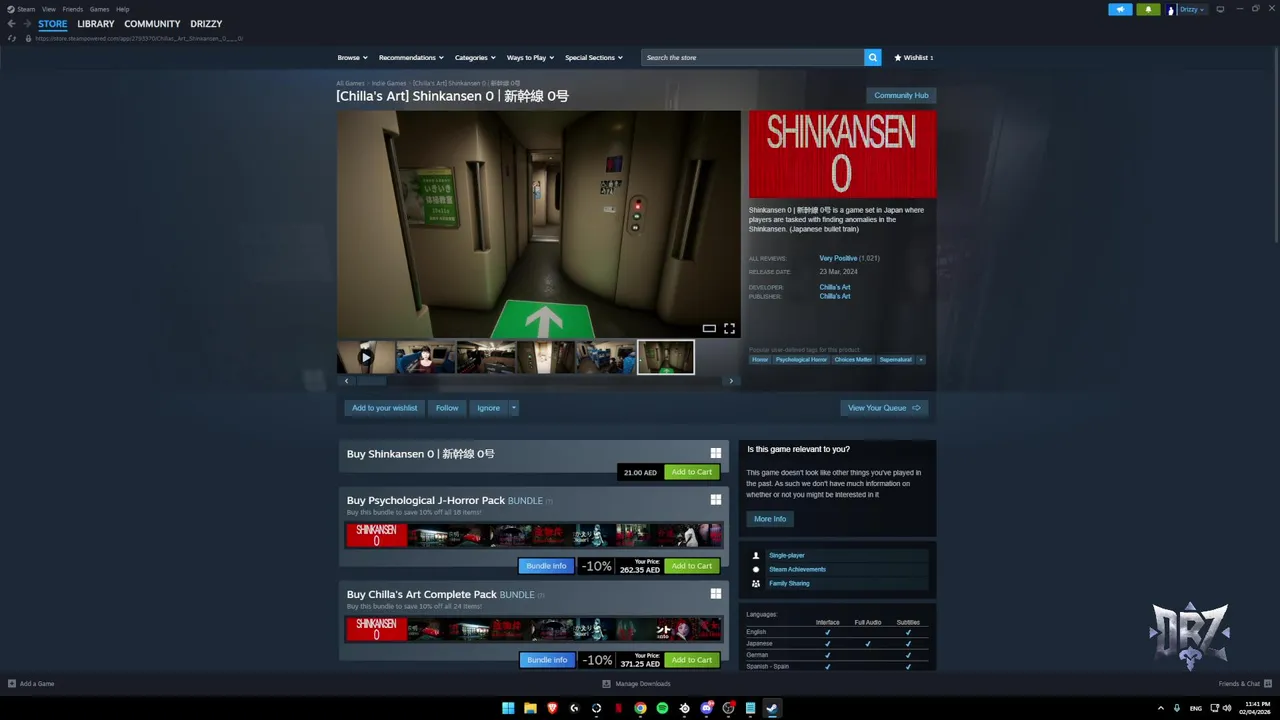The width and height of the screenshot is (1280, 720).
Task: Click the blue announcements megaphone icon
Action: point(1120,9)
